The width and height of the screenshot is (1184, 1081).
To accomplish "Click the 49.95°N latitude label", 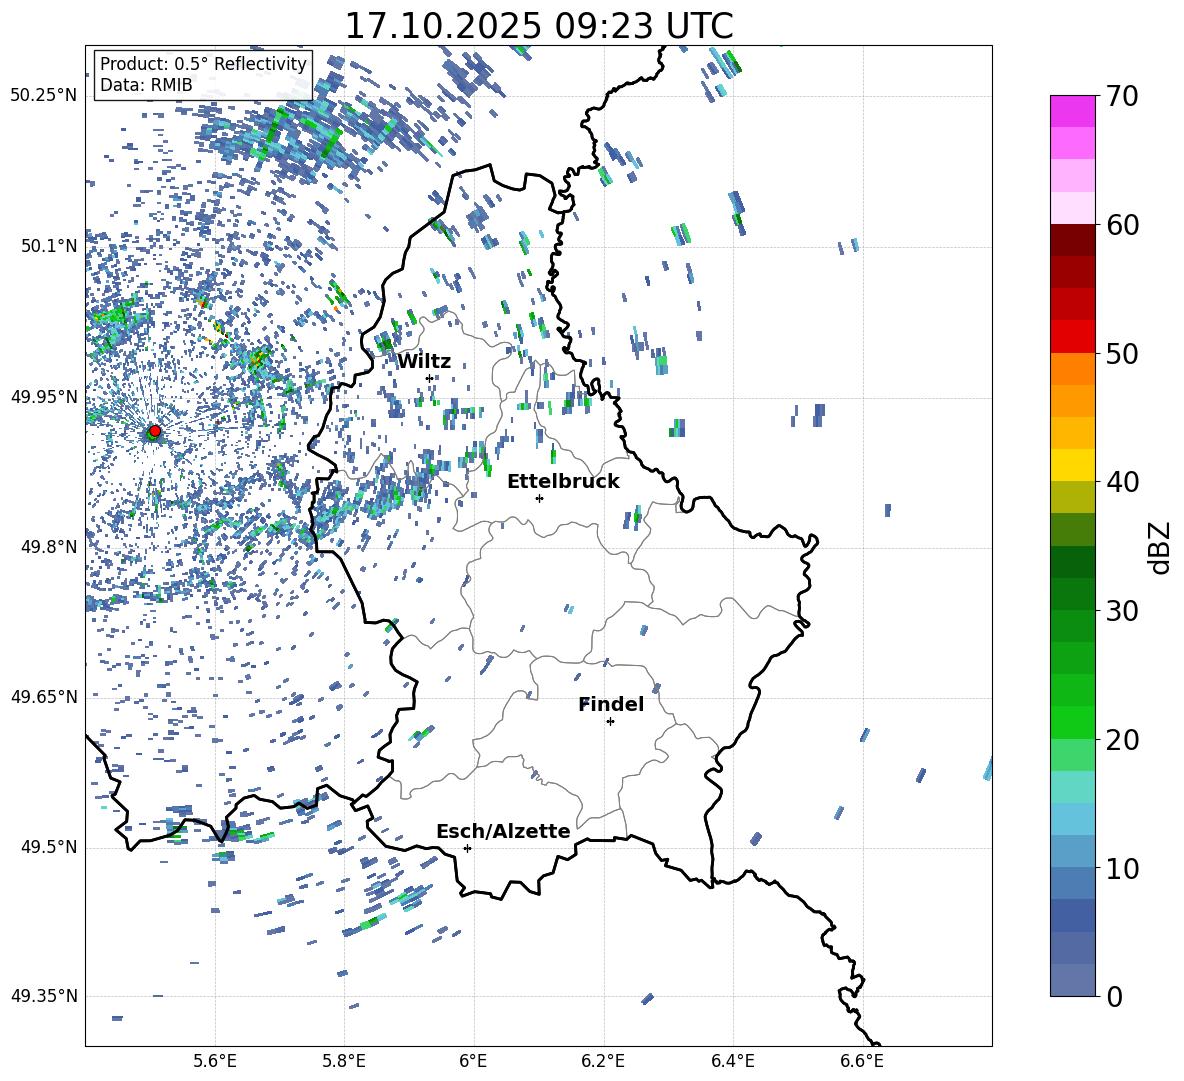I will pos(44,397).
